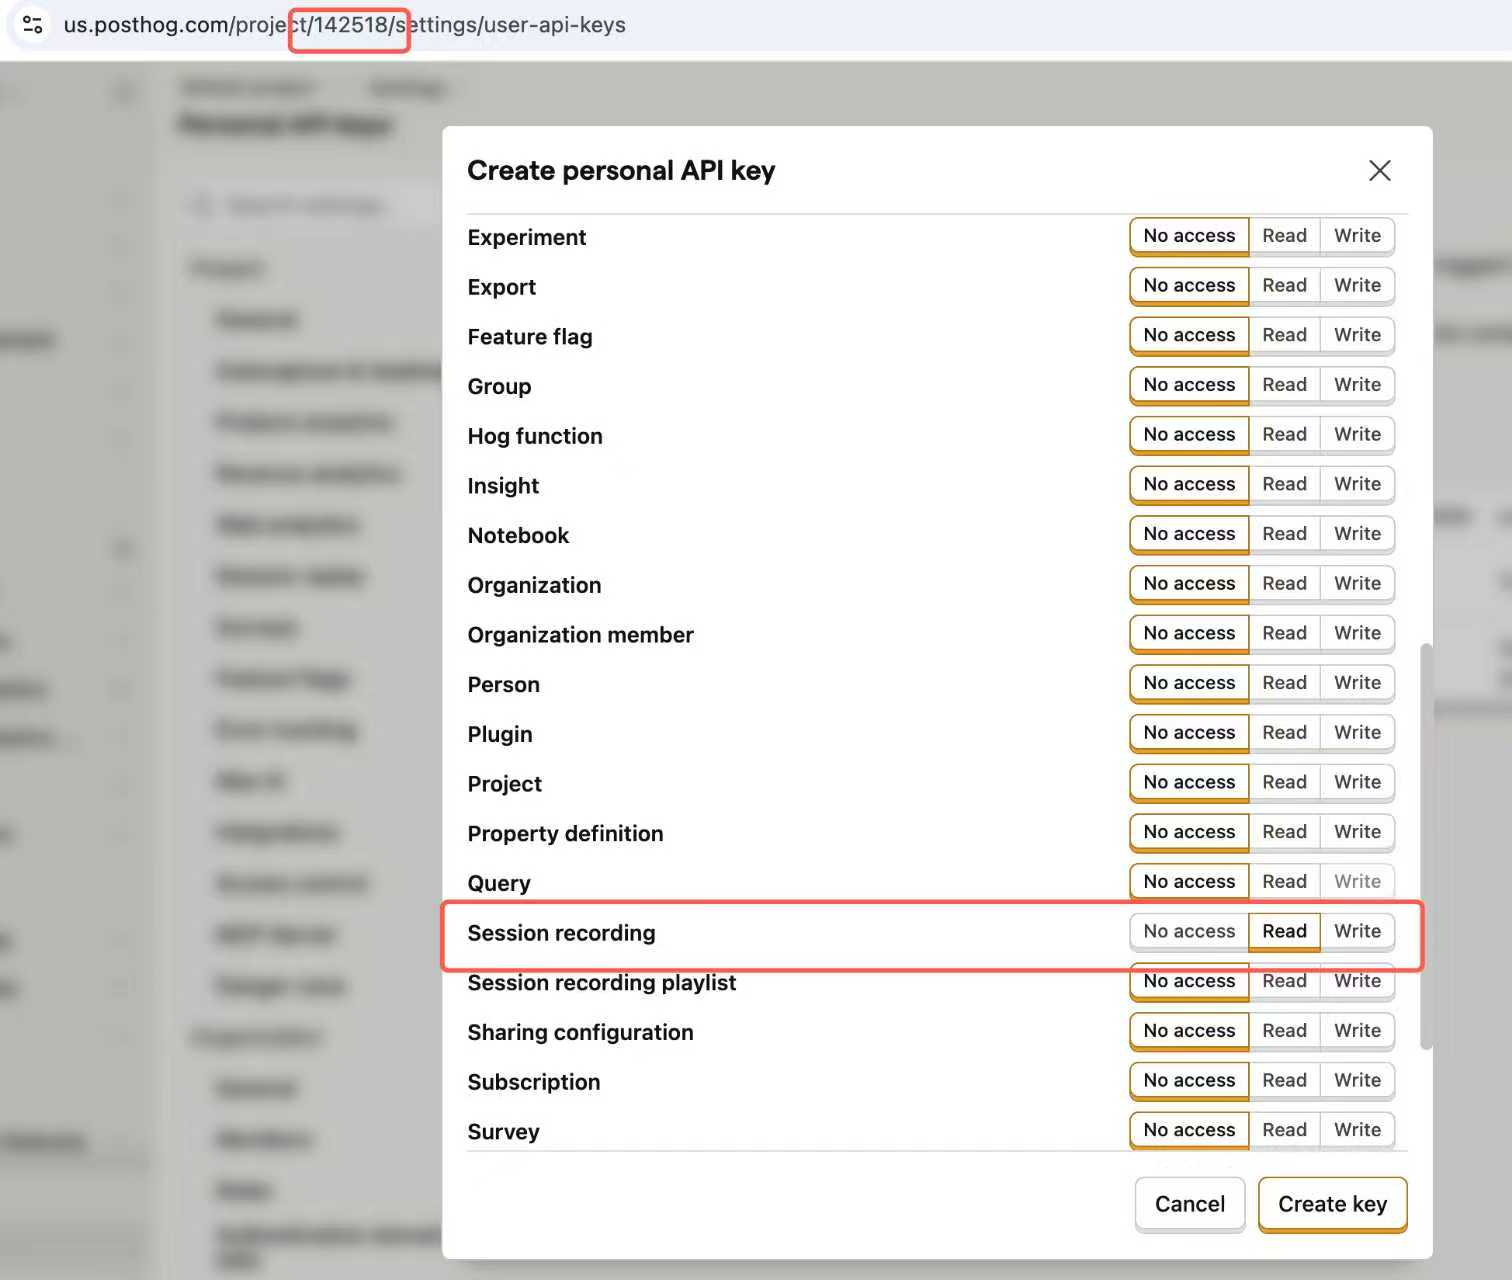Enable Read access for Experiment
The height and width of the screenshot is (1280, 1512).
pyautogui.click(x=1284, y=236)
